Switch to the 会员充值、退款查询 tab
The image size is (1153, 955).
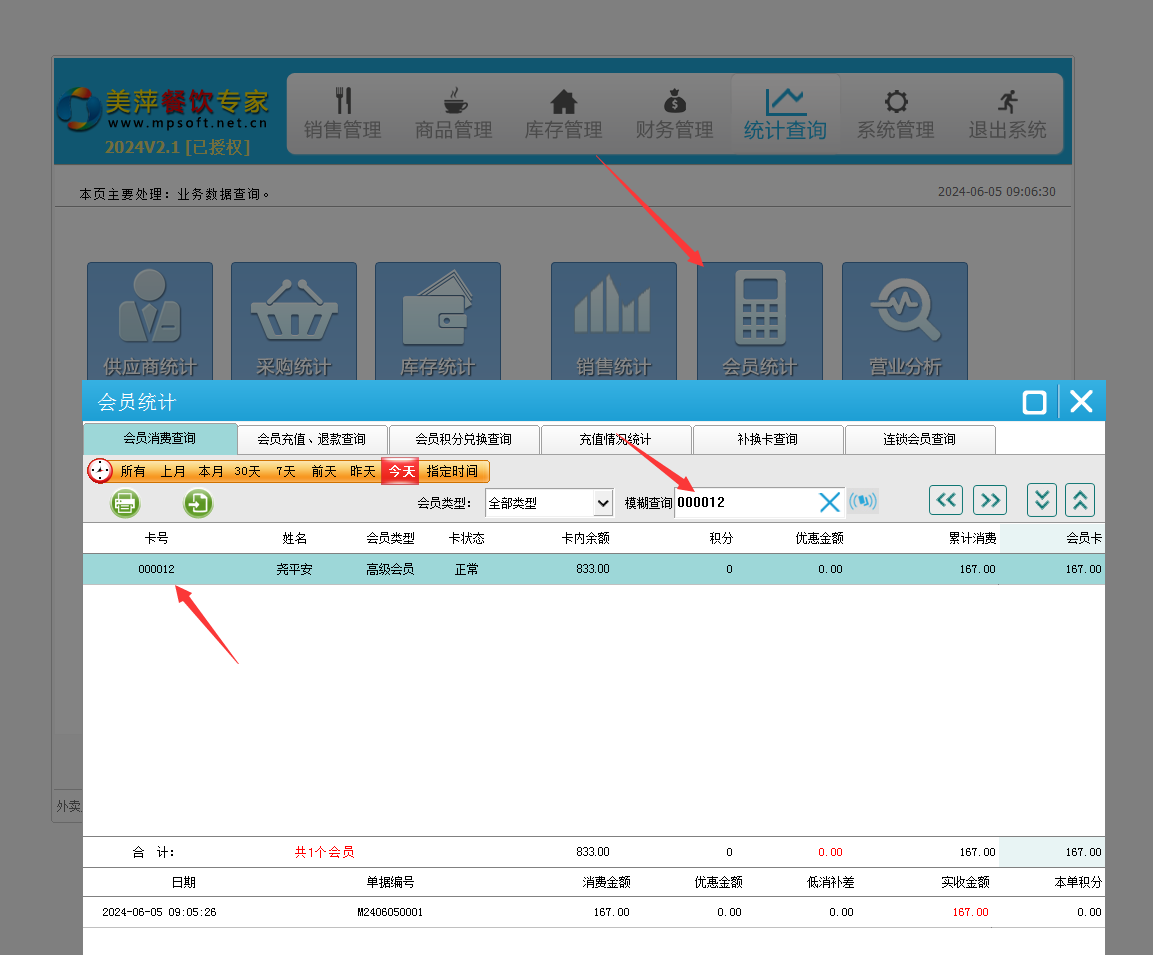tap(312, 439)
